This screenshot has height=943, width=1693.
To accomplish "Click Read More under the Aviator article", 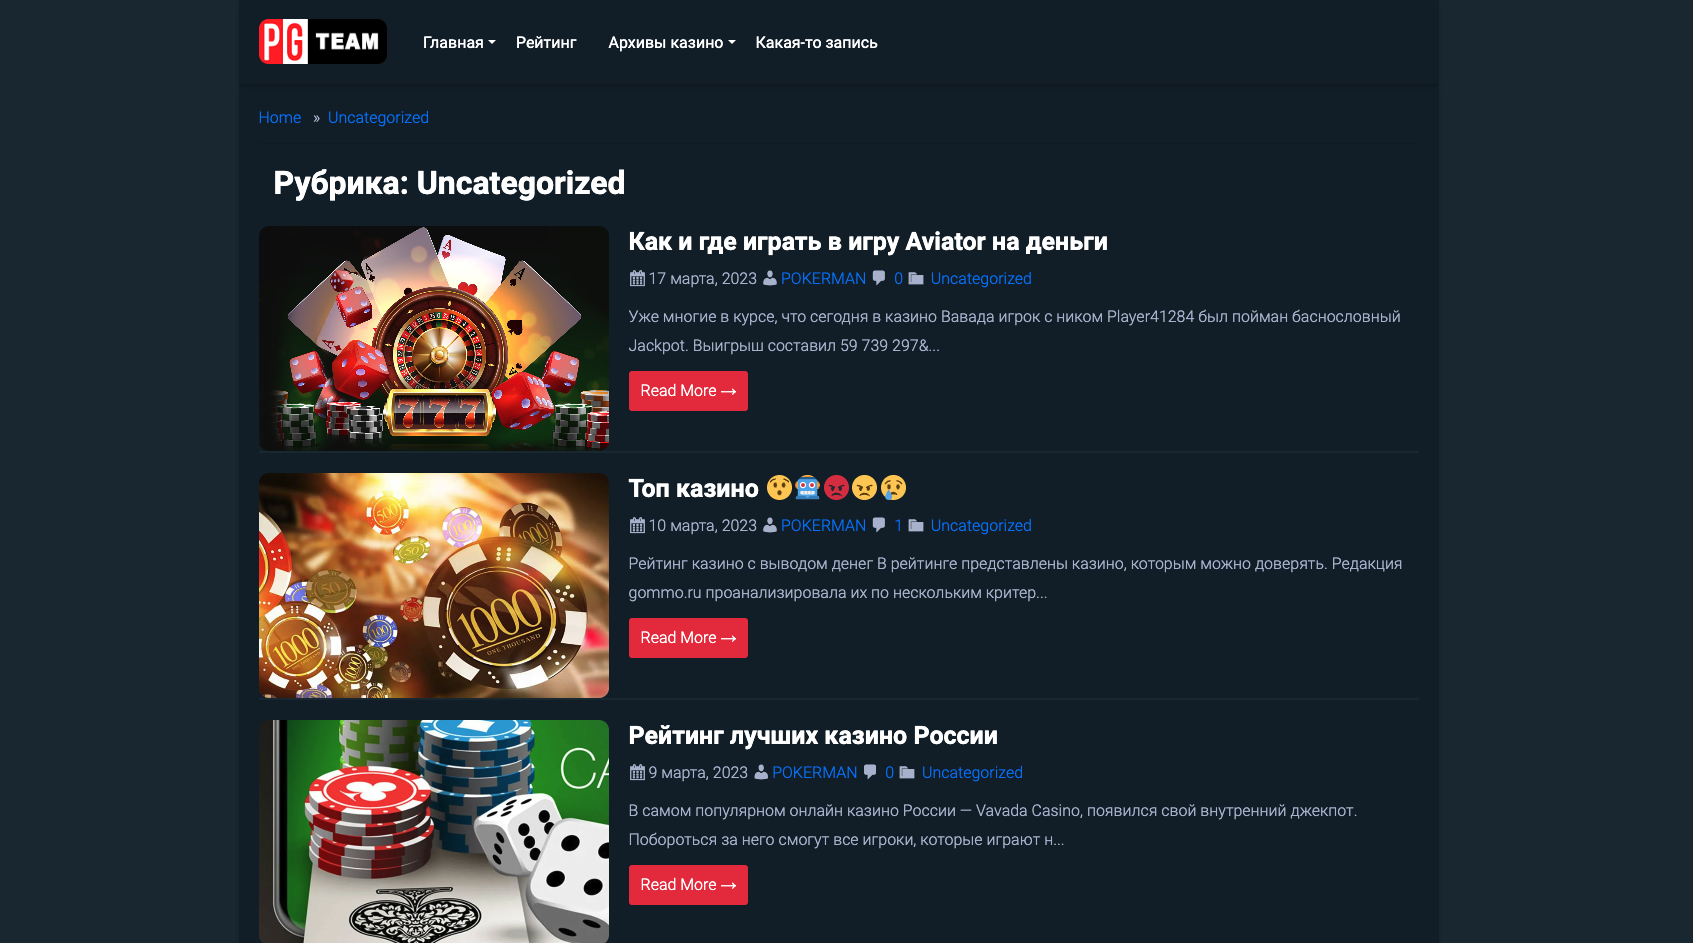I will (x=688, y=391).
